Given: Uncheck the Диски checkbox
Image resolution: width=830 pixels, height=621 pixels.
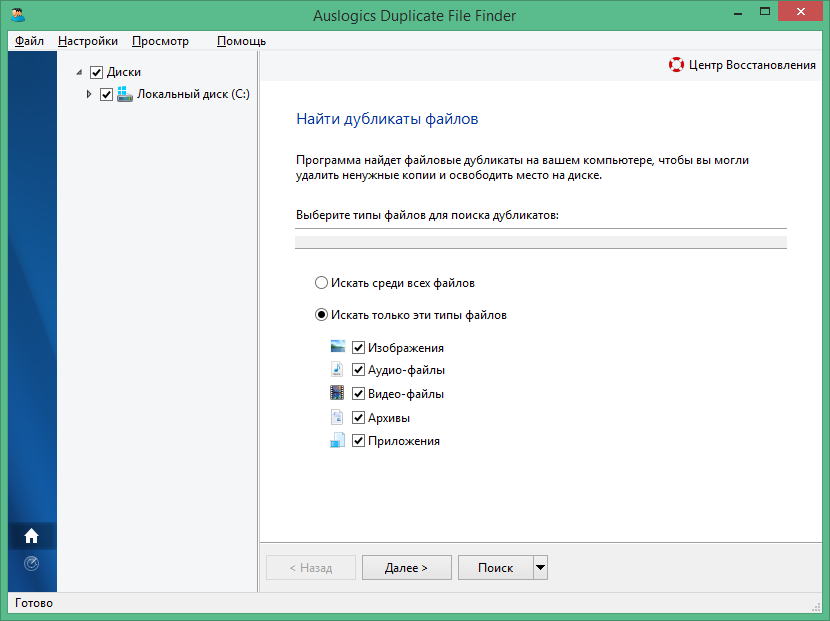Looking at the screenshot, I should click(96, 71).
